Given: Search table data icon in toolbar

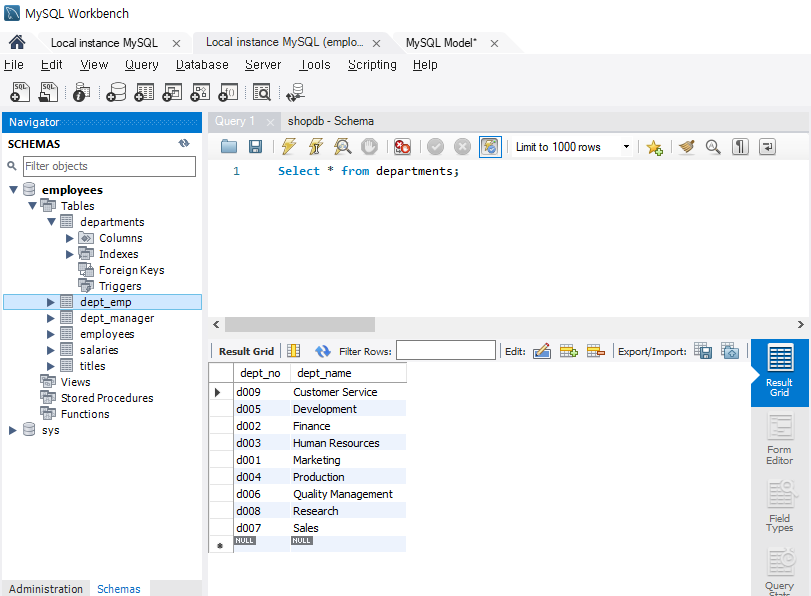Looking at the screenshot, I should click(x=262, y=92).
